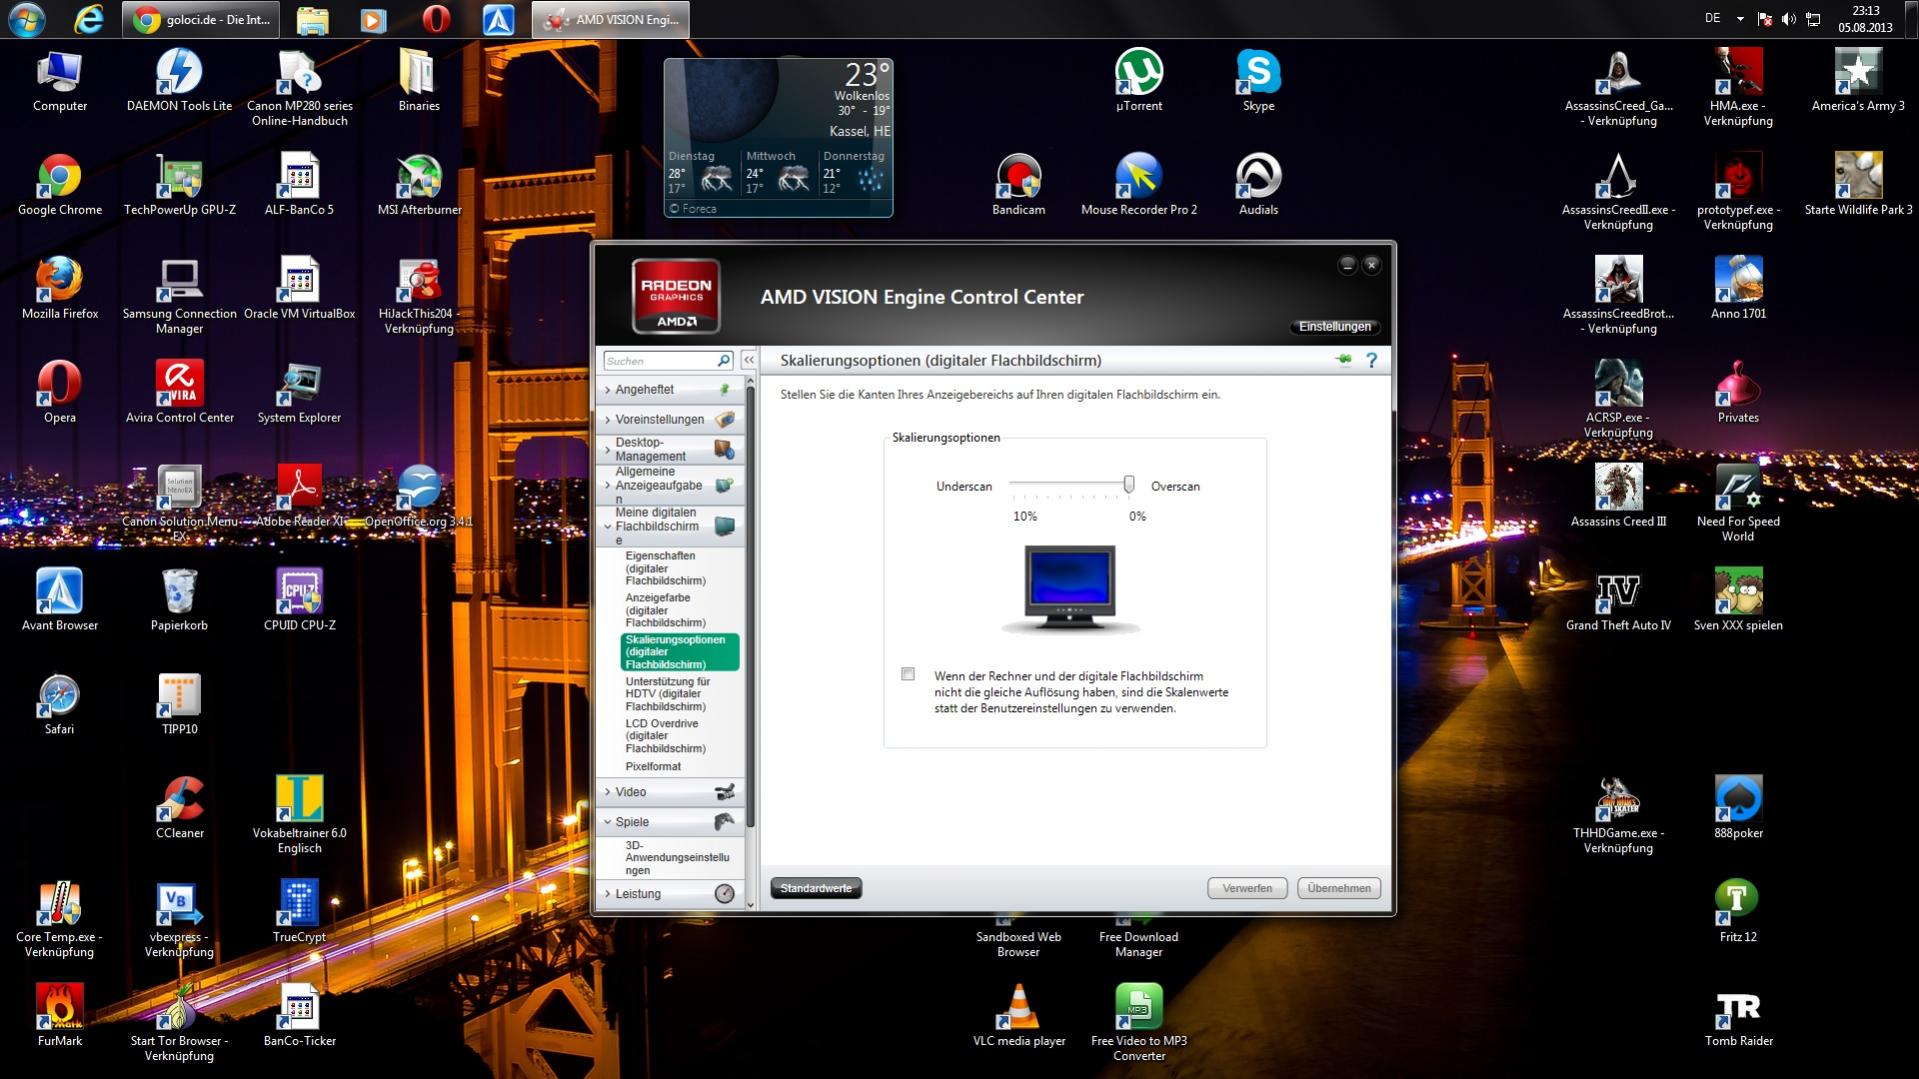1919x1079 pixels.
Task: Click the Verwerfen button
Action: pos(1247,888)
